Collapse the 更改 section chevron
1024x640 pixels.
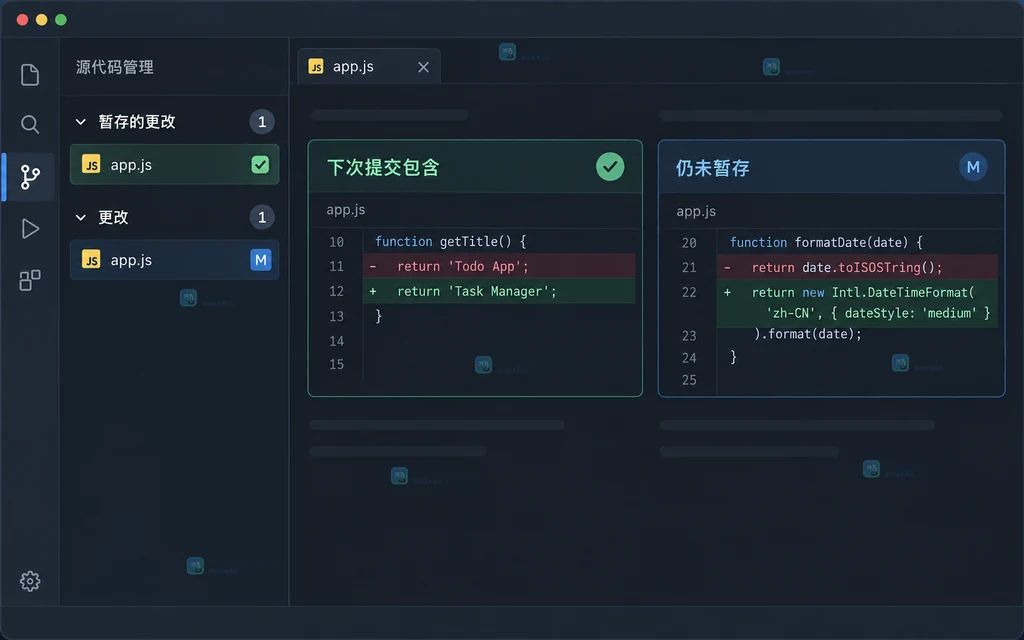(x=81, y=217)
